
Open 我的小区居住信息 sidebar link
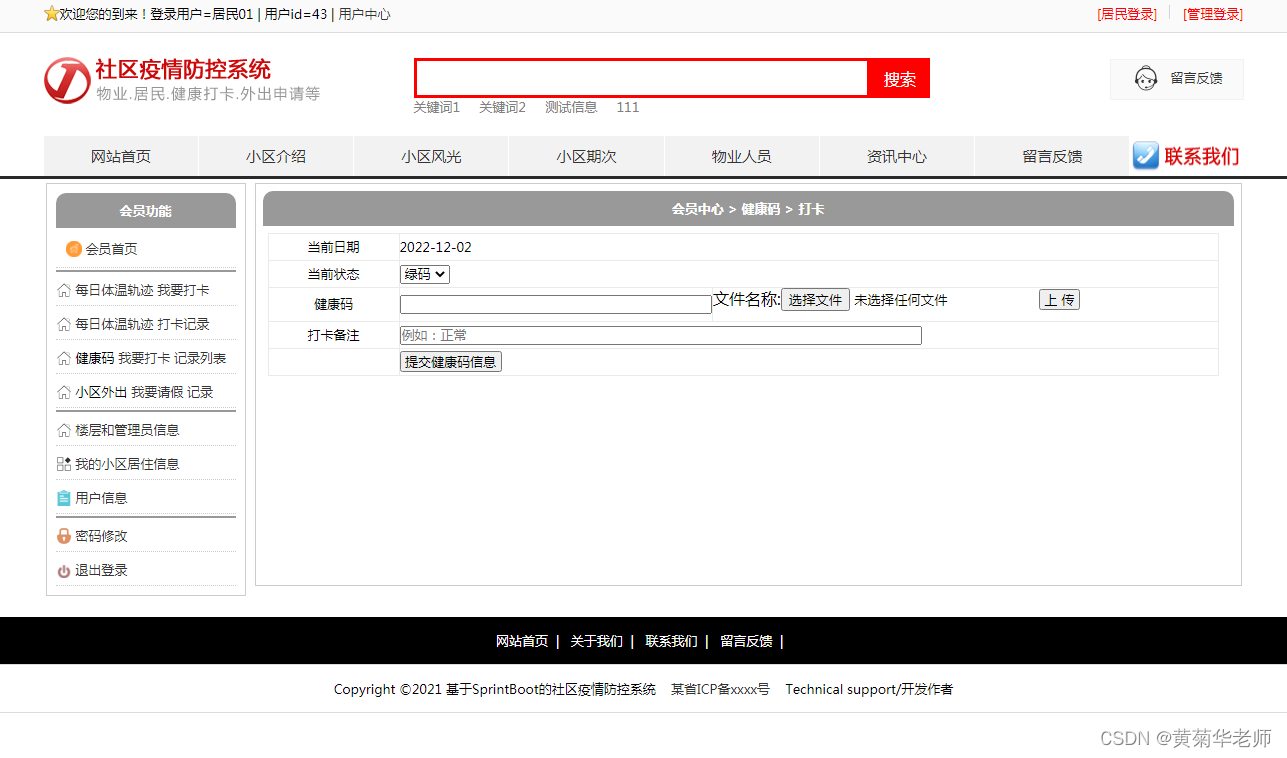[x=127, y=465]
